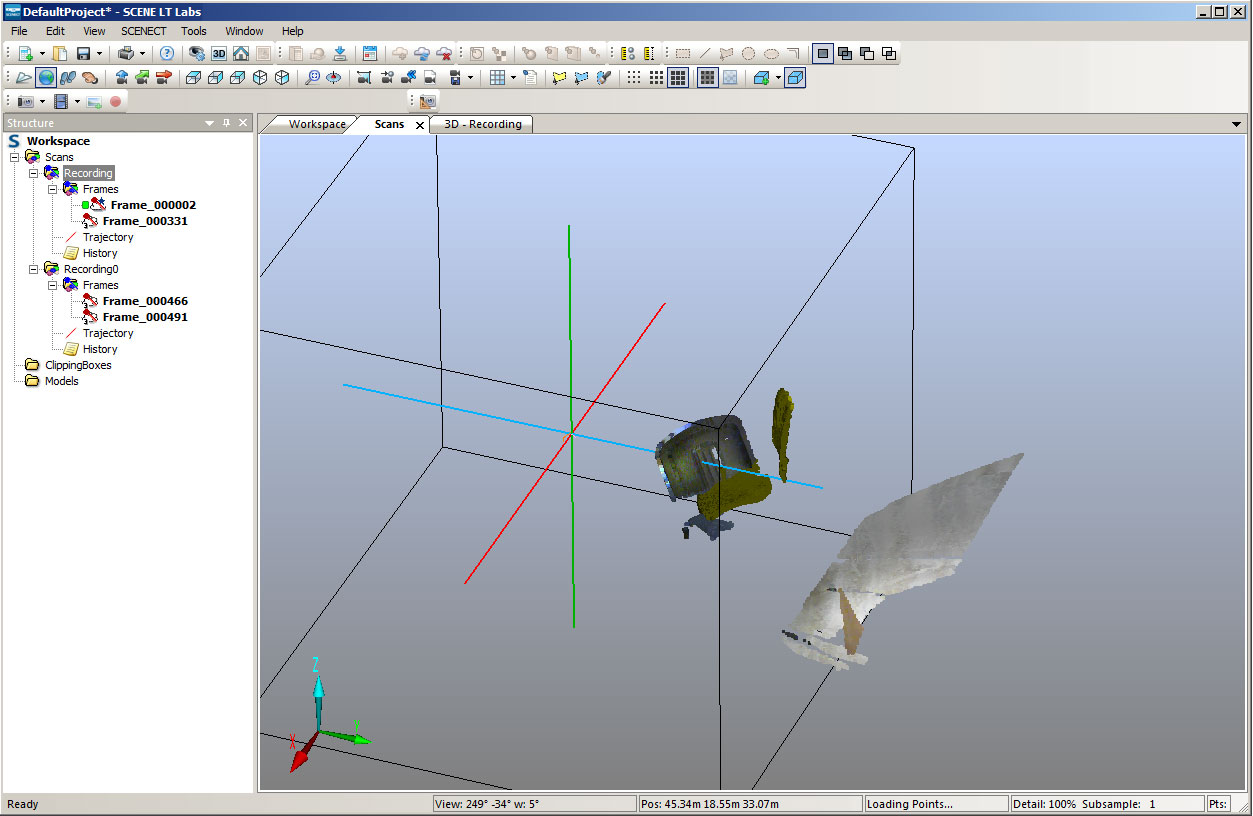
Task: Click the red record circle button
Action: pos(116,102)
